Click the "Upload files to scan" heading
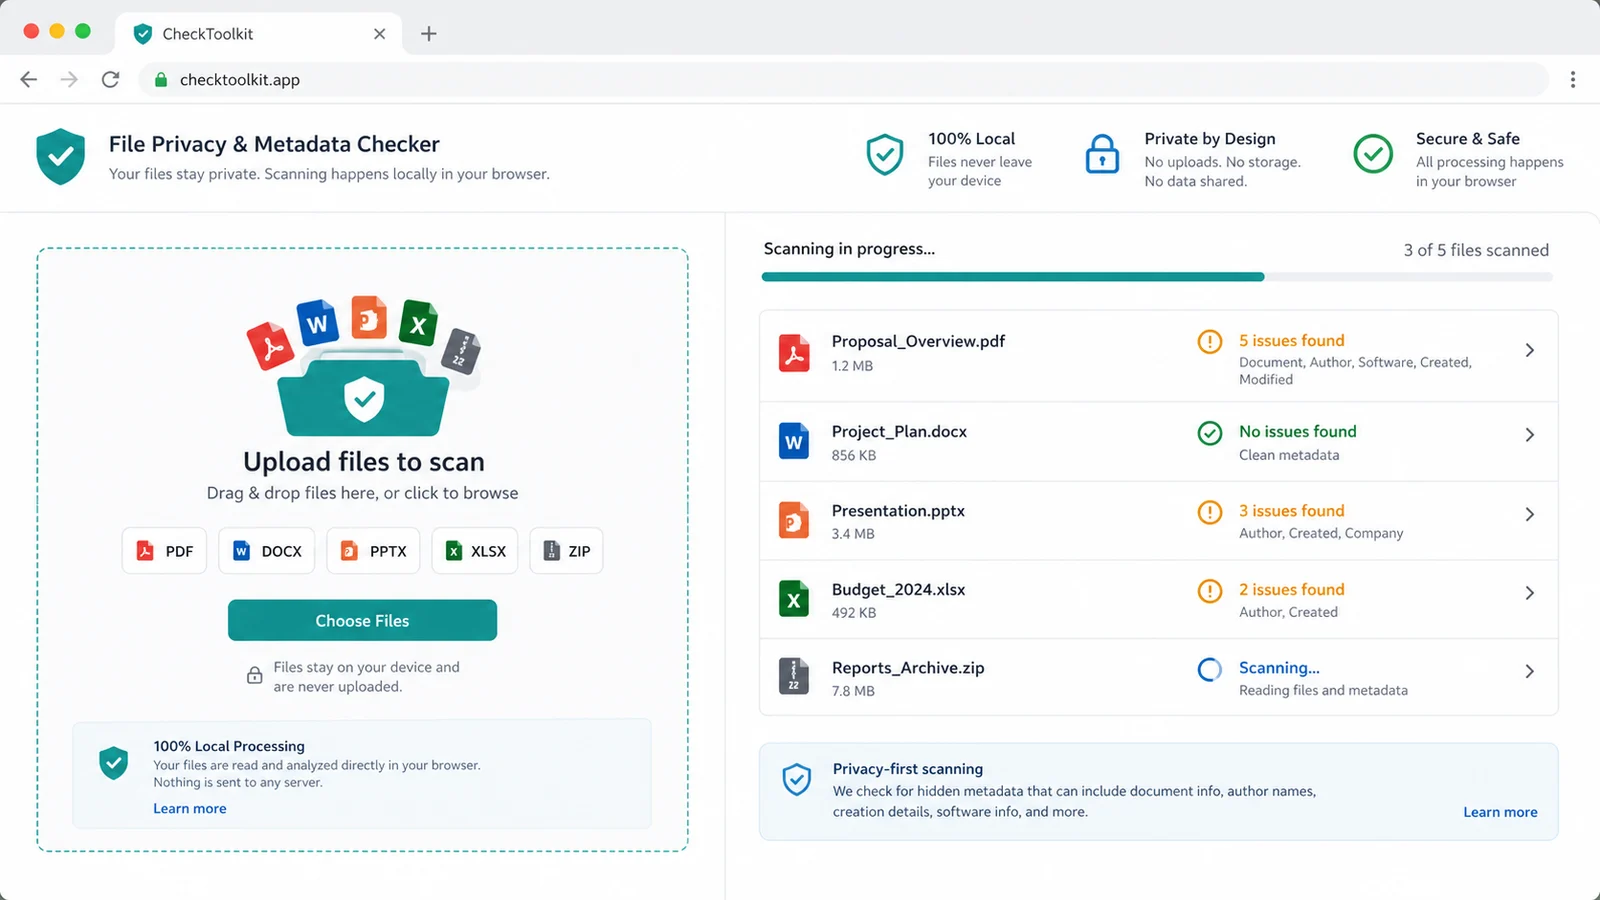Viewport: 1600px width, 900px height. tap(364, 461)
